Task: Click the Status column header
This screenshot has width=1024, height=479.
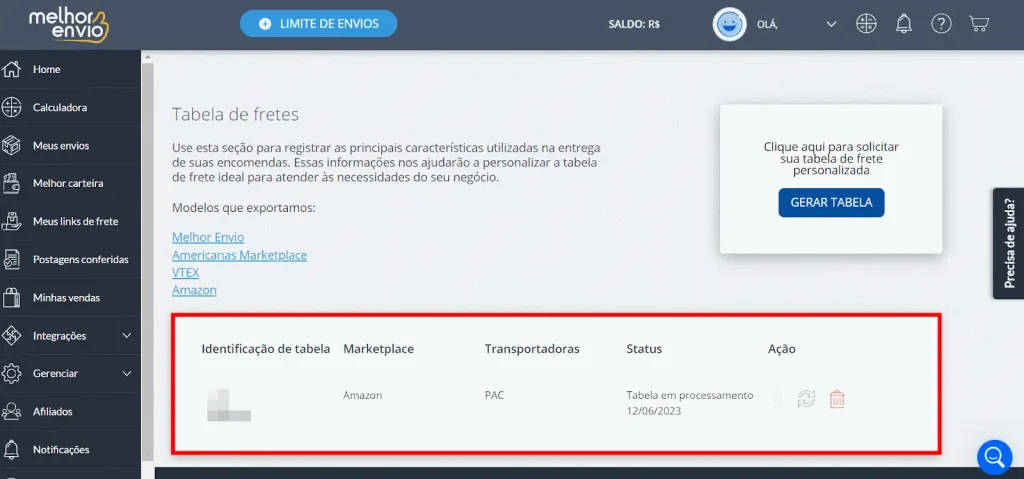Action: 644,349
